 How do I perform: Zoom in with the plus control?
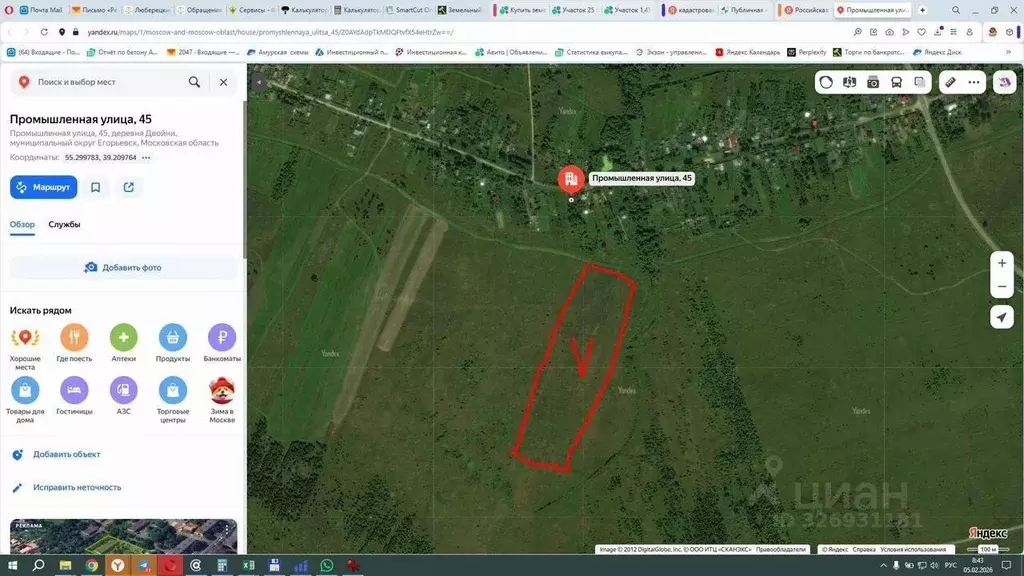point(1002,262)
